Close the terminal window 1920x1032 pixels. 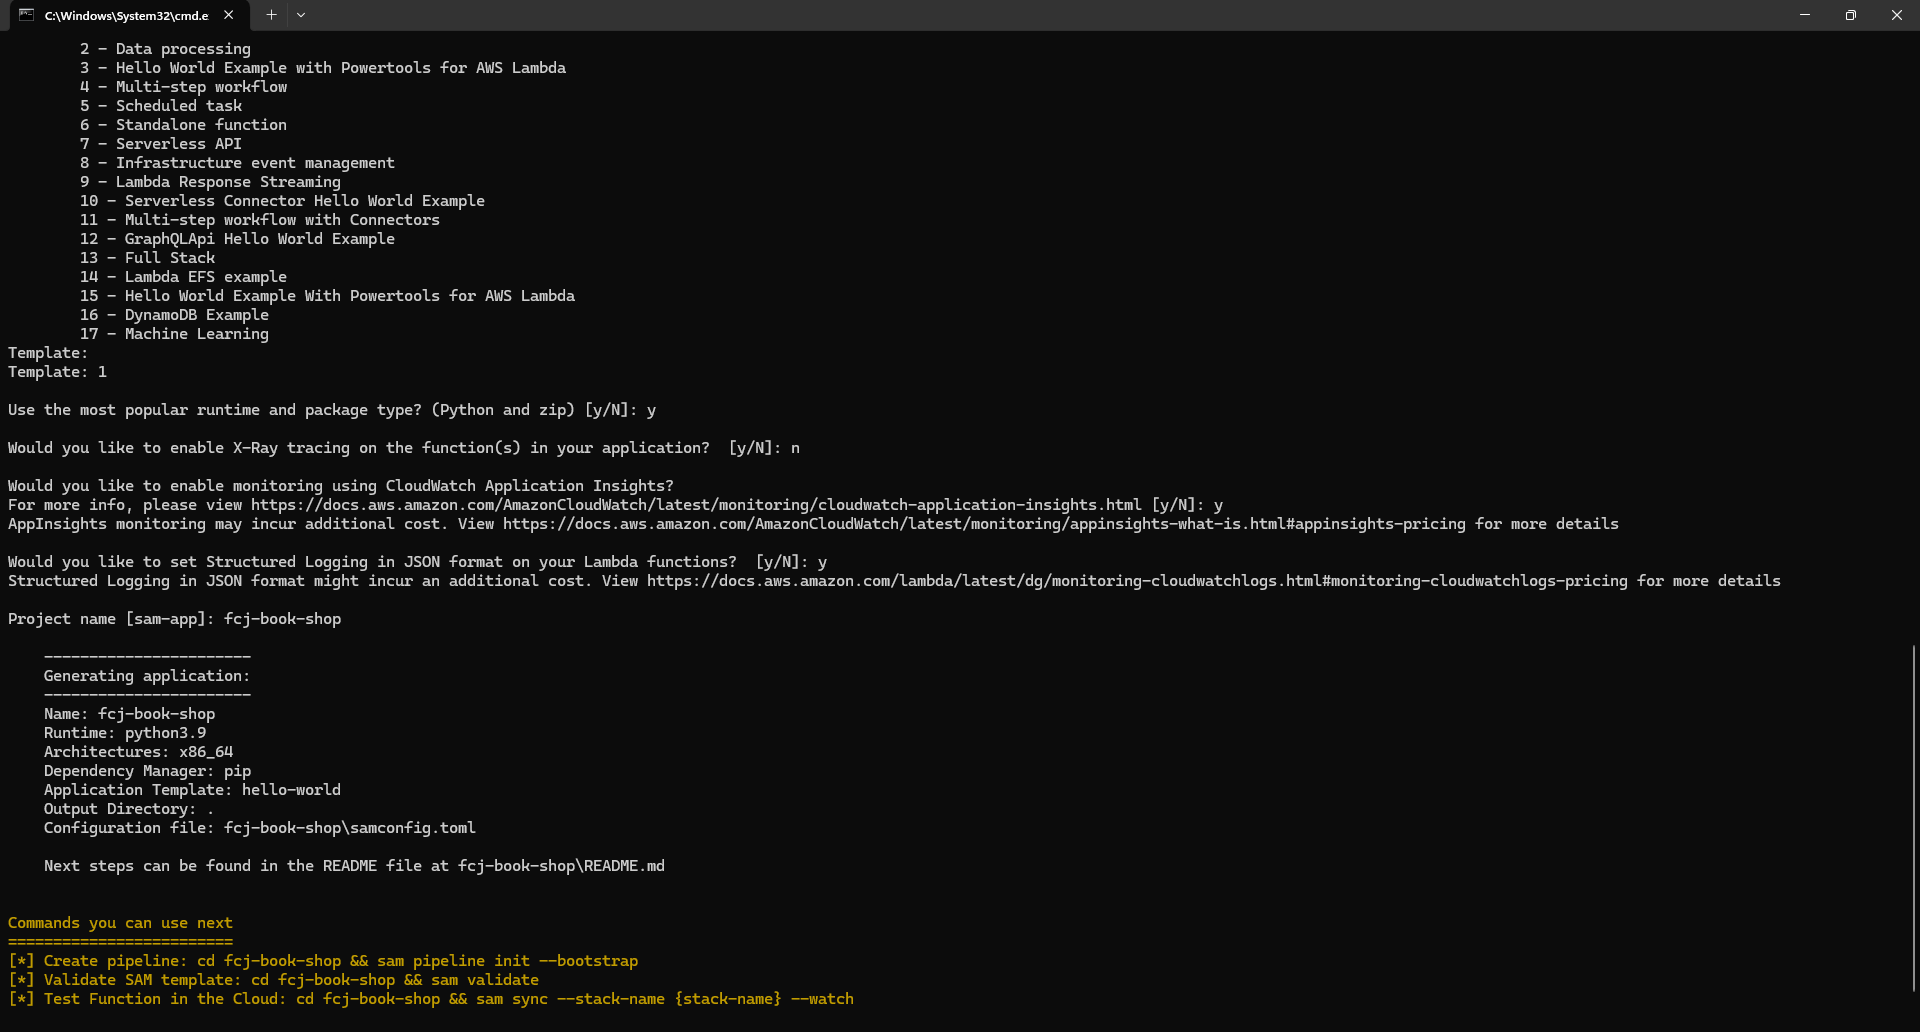point(1897,15)
